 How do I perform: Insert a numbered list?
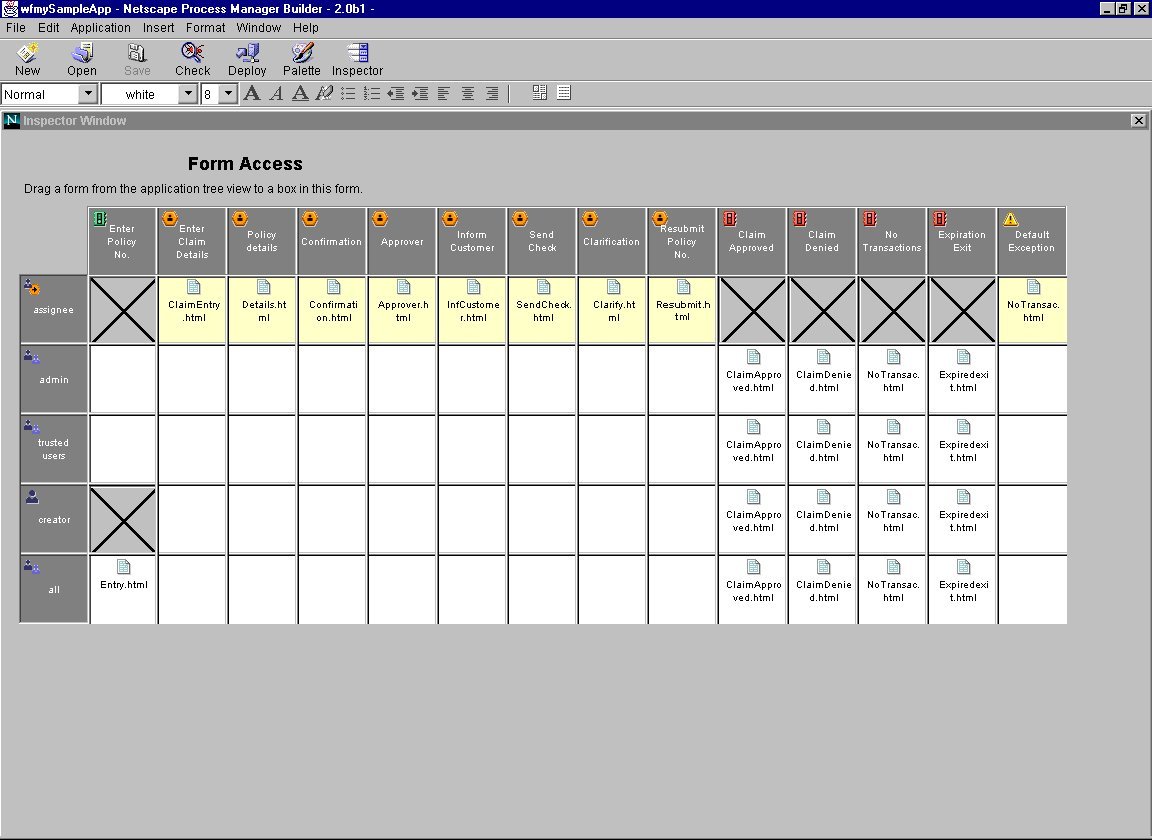(x=372, y=93)
